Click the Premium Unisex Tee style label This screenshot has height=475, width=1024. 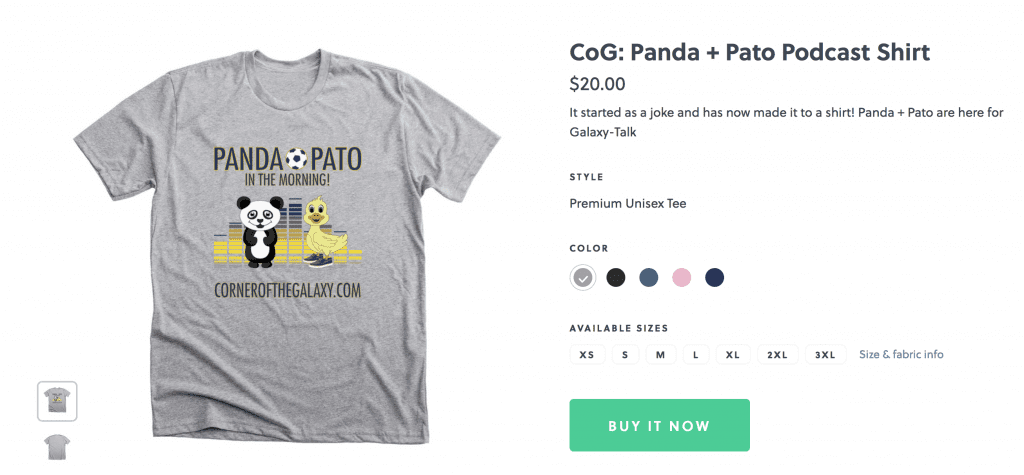click(x=628, y=204)
